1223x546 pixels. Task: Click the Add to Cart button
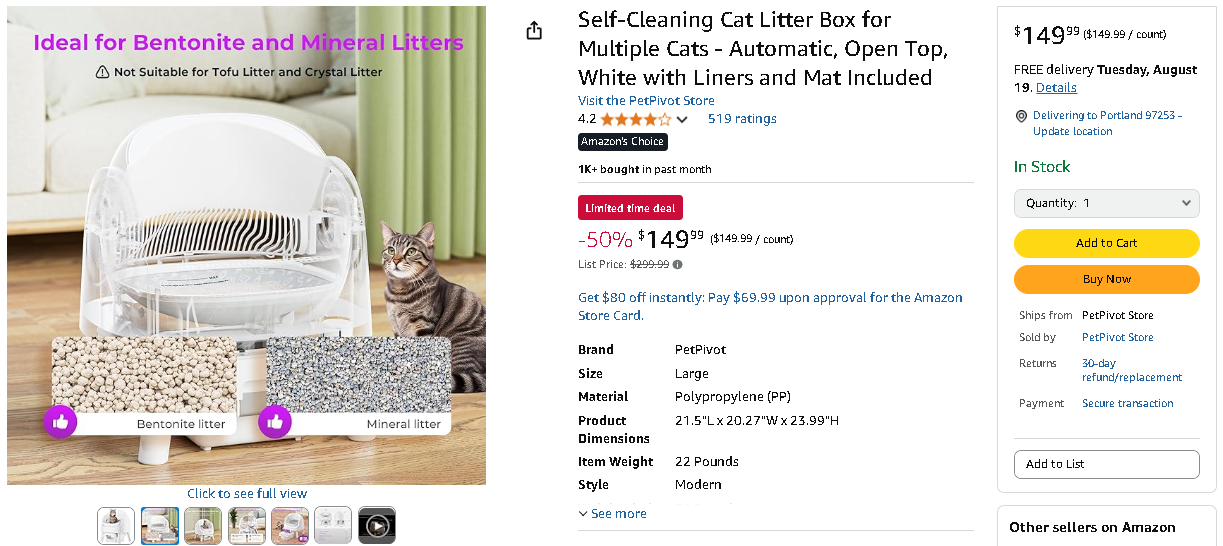click(x=1106, y=243)
